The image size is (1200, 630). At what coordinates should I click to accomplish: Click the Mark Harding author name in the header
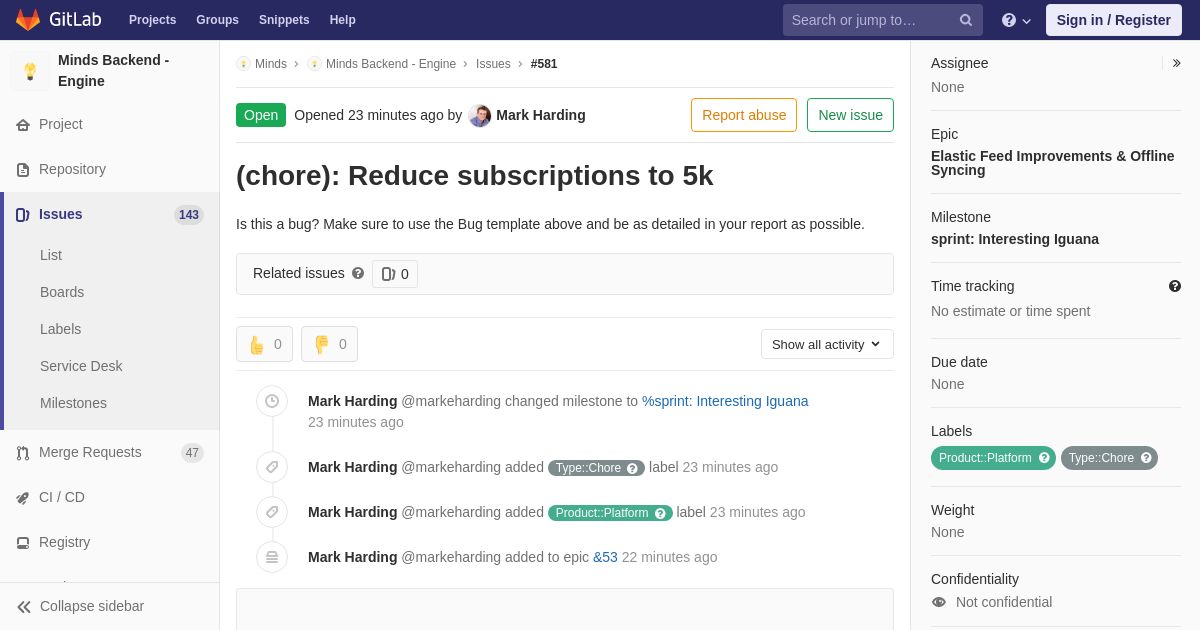[541, 115]
